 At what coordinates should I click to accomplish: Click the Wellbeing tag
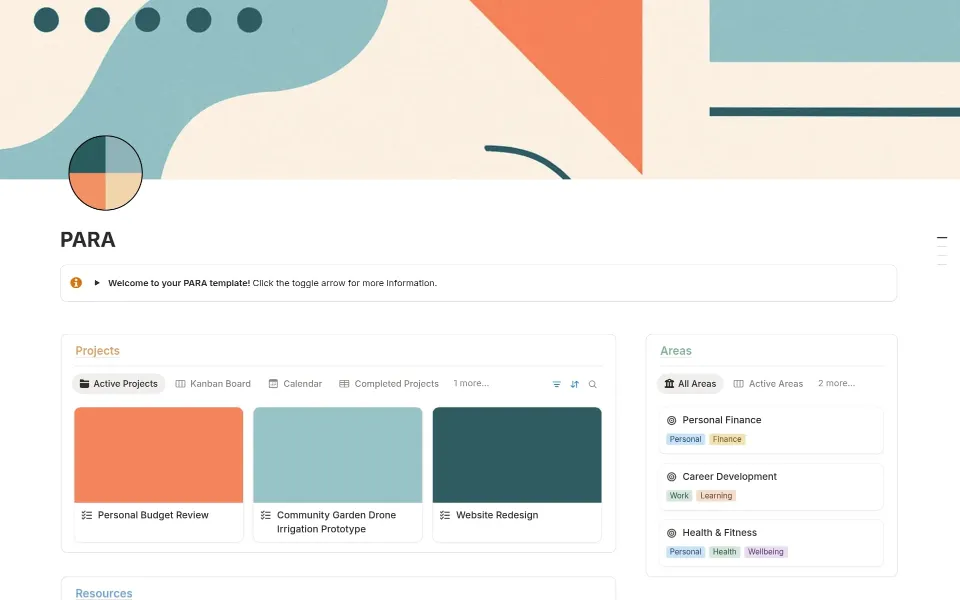[x=765, y=552]
